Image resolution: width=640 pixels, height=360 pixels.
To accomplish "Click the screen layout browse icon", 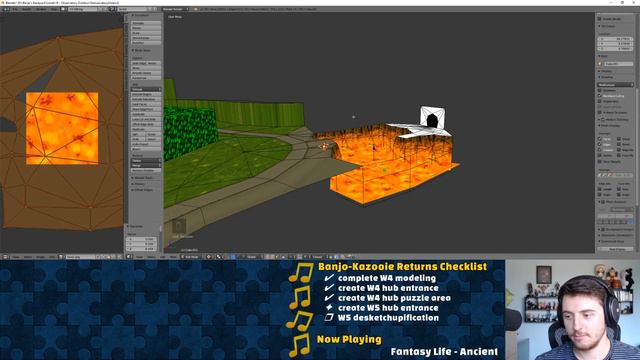I will (x=64, y=9).
